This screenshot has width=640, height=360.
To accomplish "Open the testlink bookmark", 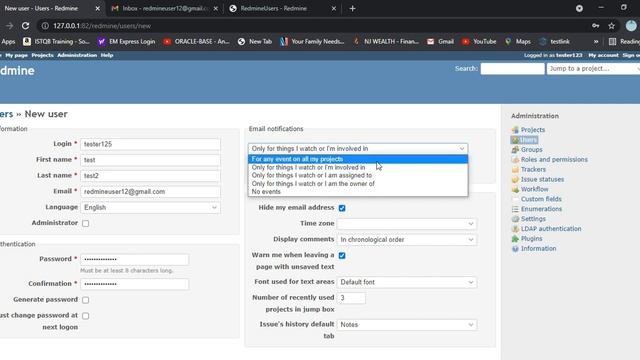I will 554,41.
